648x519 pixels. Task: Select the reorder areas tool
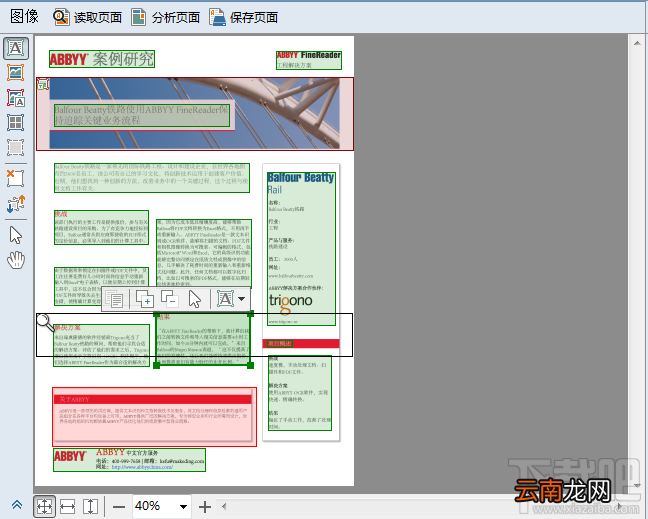(16, 203)
